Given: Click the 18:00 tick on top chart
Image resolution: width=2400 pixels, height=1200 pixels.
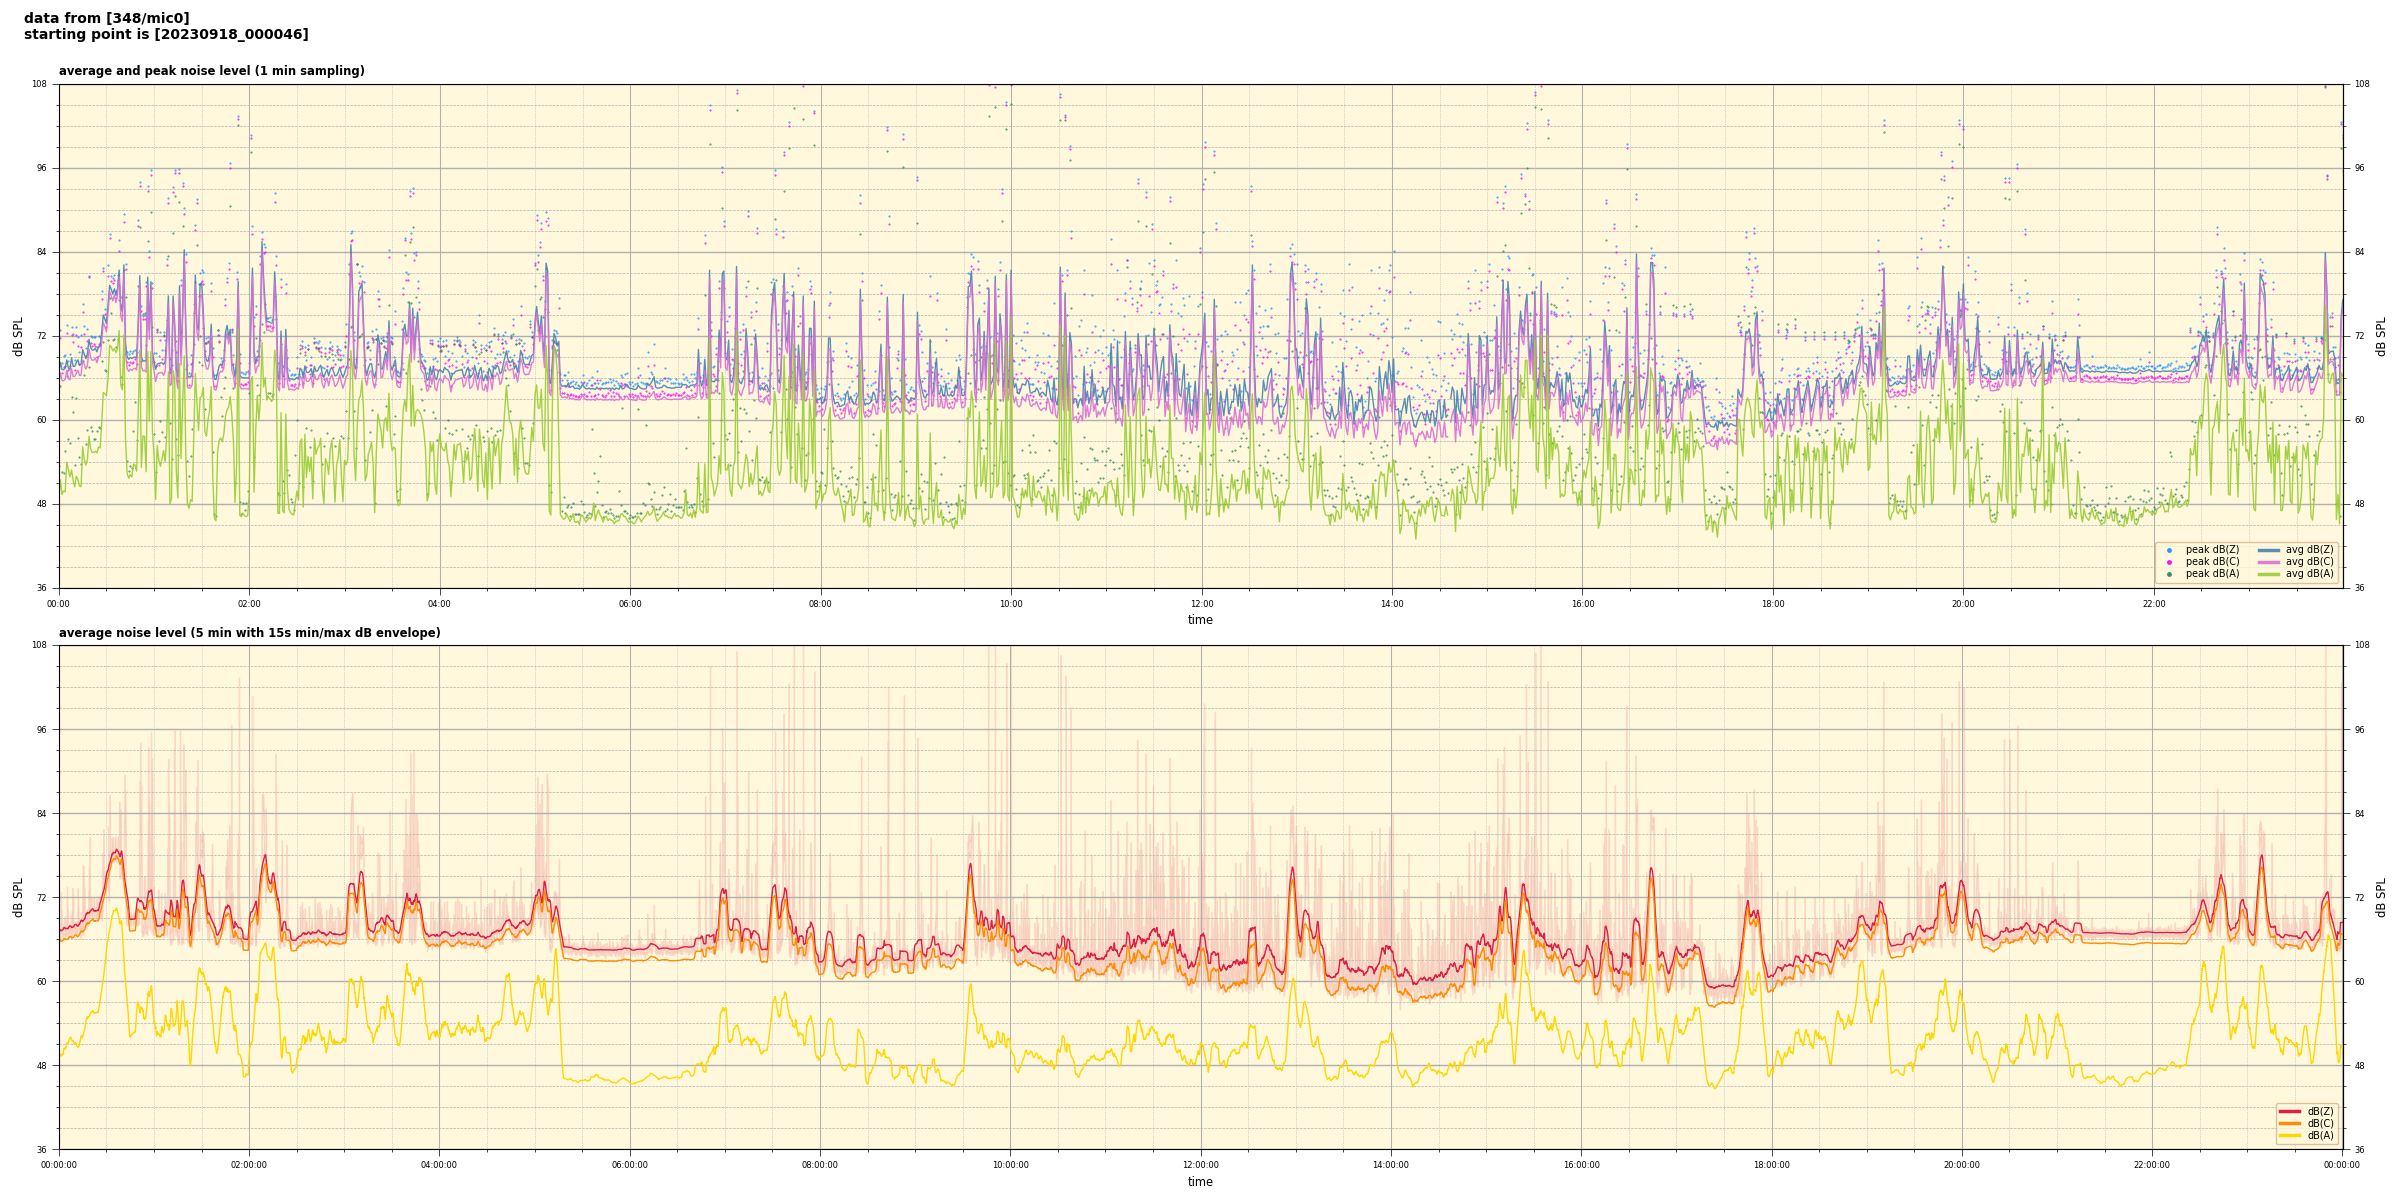Looking at the screenshot, I should (1772, 604).
